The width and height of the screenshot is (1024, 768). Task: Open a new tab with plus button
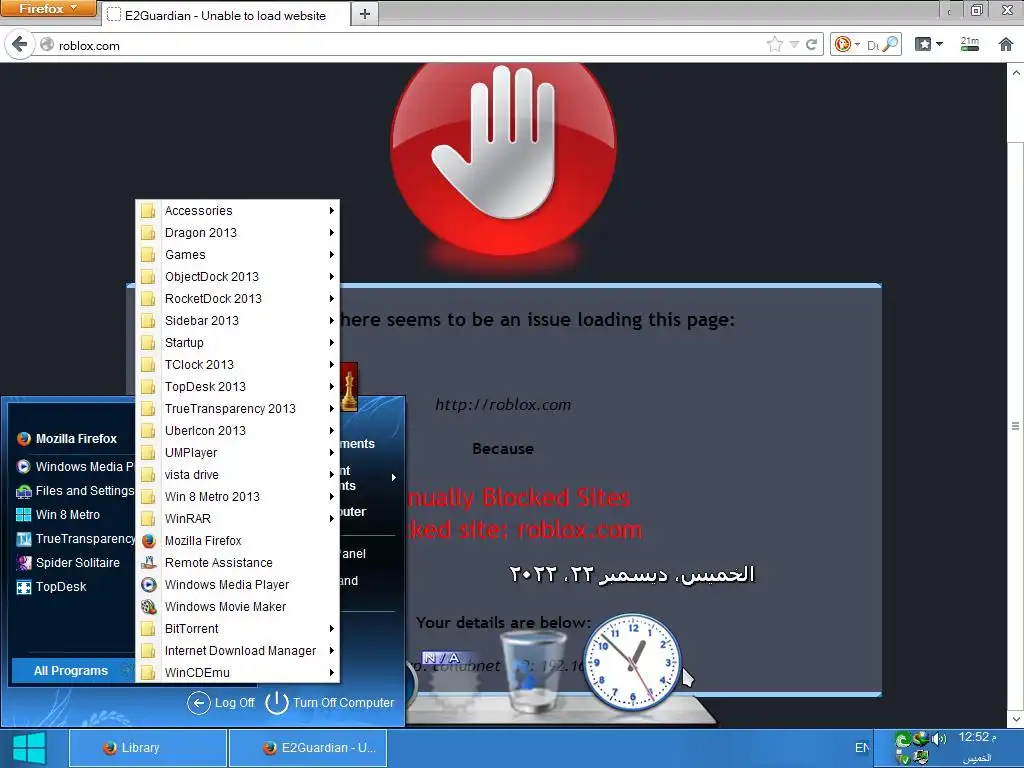[364, 14]
